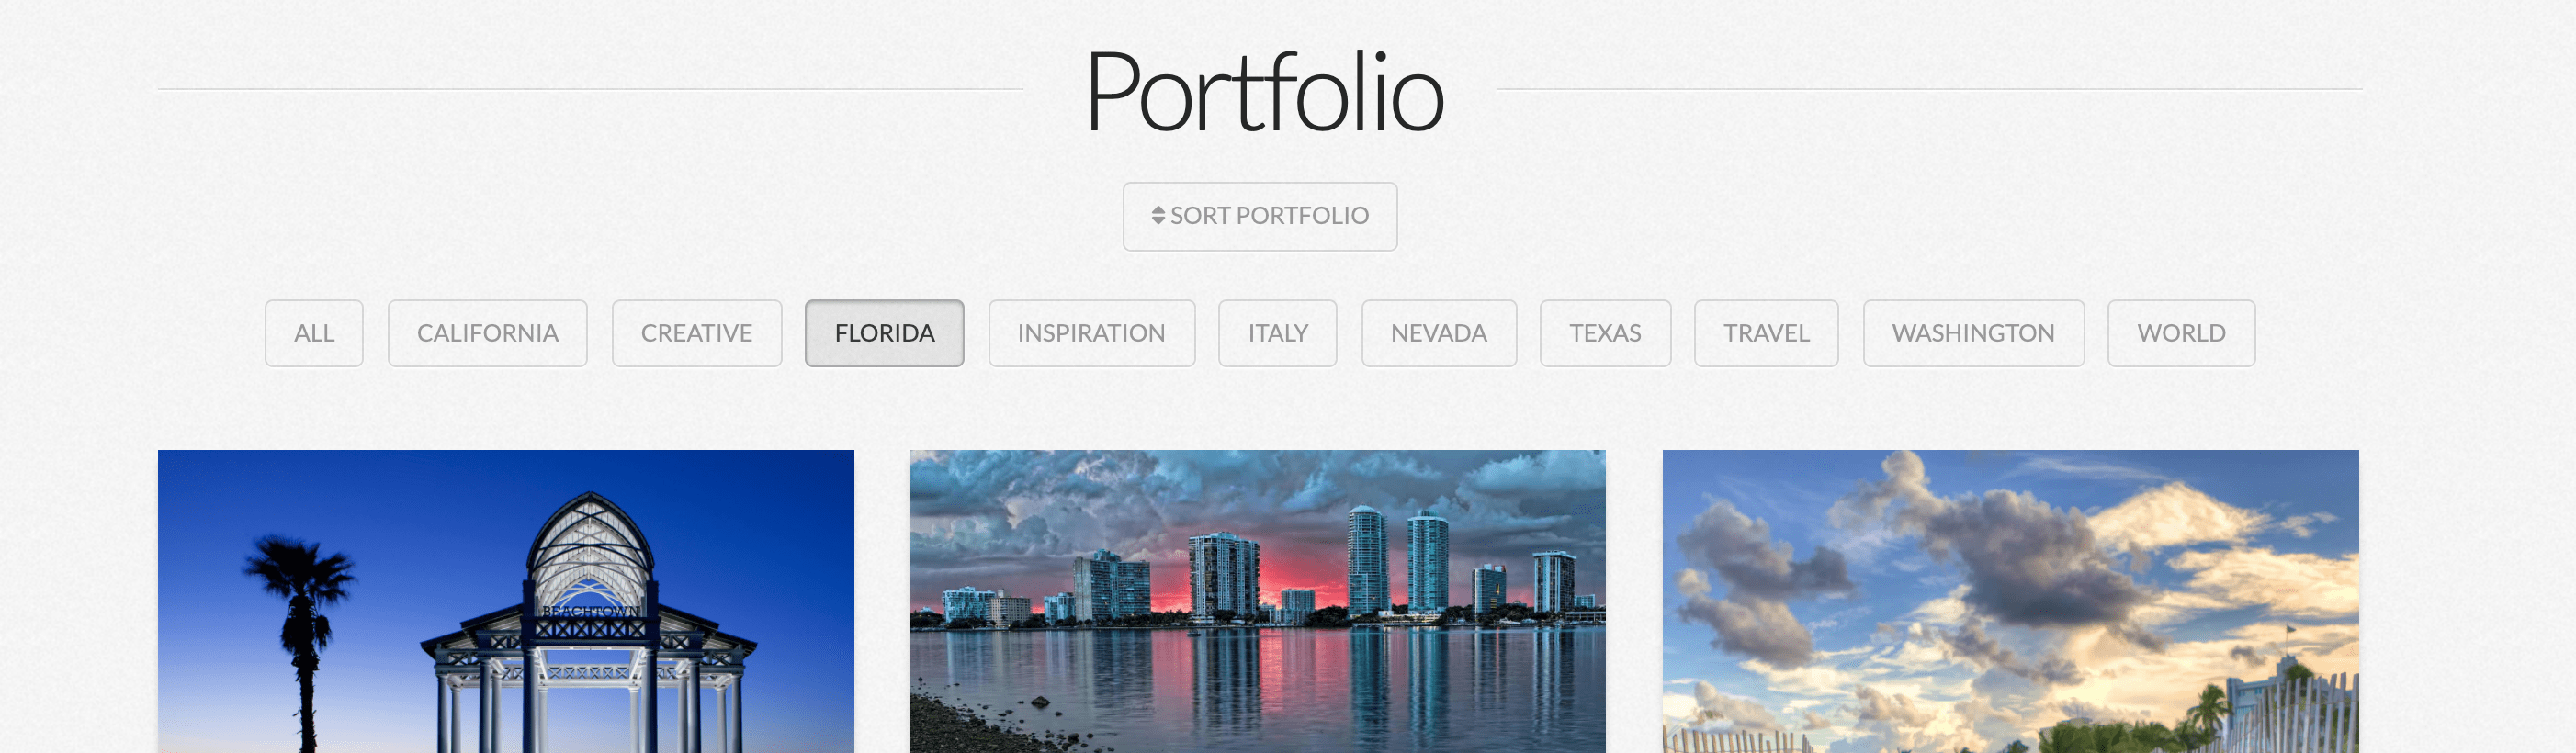Click the sort arrows icon
Viewport: 2576px width, 753px height.
(x=1157, y=216)
